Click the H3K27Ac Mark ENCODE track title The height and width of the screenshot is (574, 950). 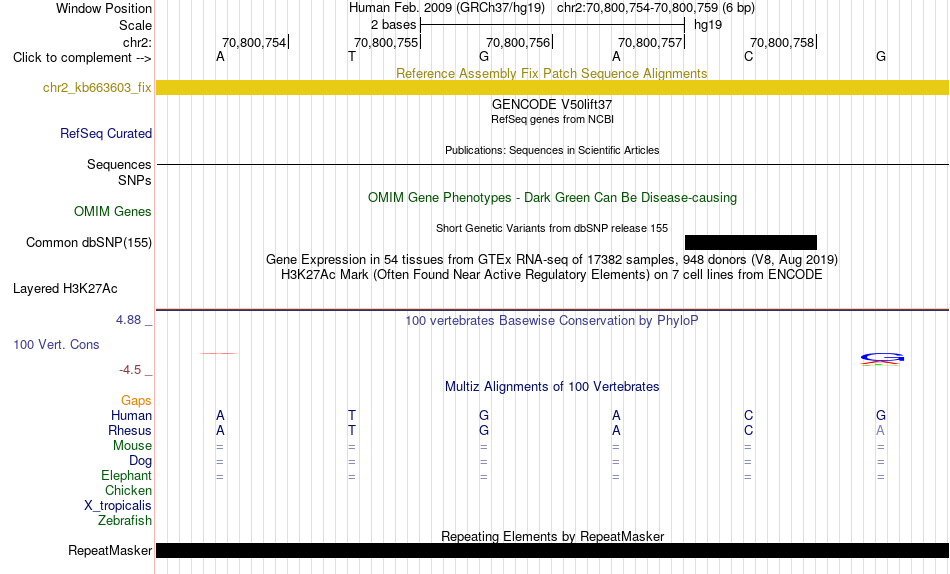point(552,275)
